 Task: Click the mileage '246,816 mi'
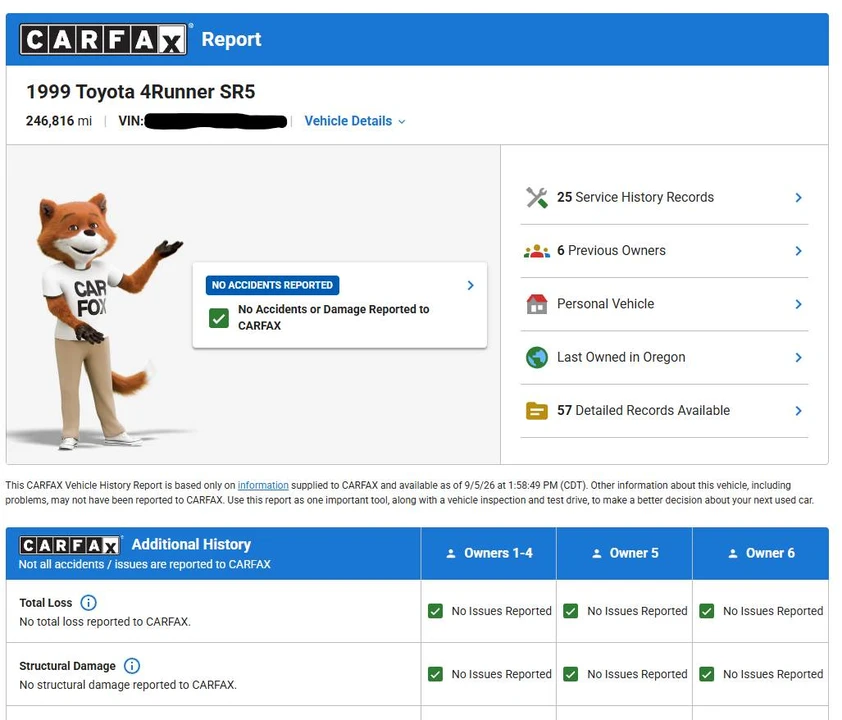pos(59,121)
